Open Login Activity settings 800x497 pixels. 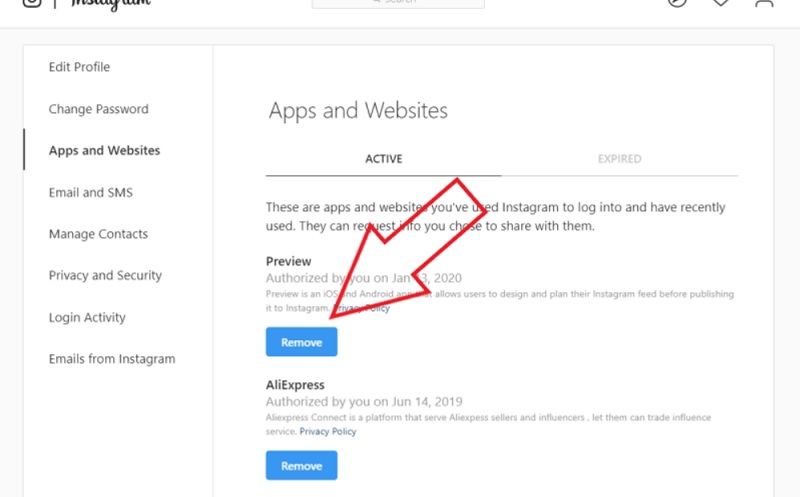pyautogui.click(x=87, y=317)
